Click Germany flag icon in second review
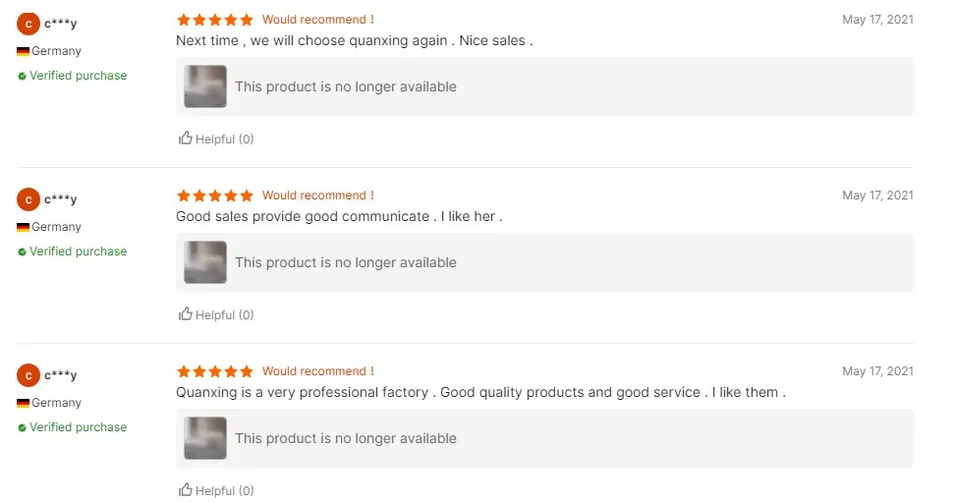This screenshot has width=954, height=503. coord(23,227)
